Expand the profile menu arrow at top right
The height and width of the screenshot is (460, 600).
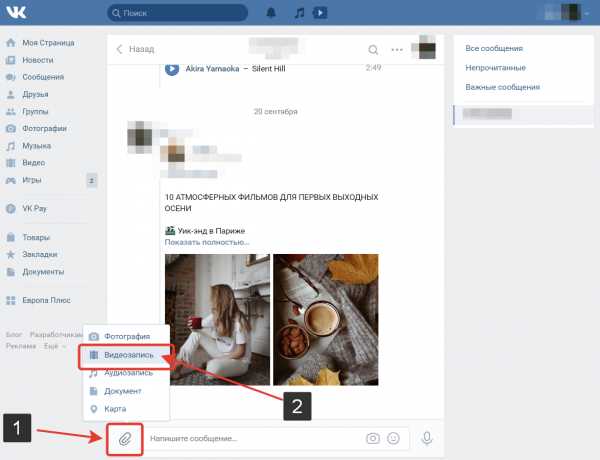pos(587,13)
